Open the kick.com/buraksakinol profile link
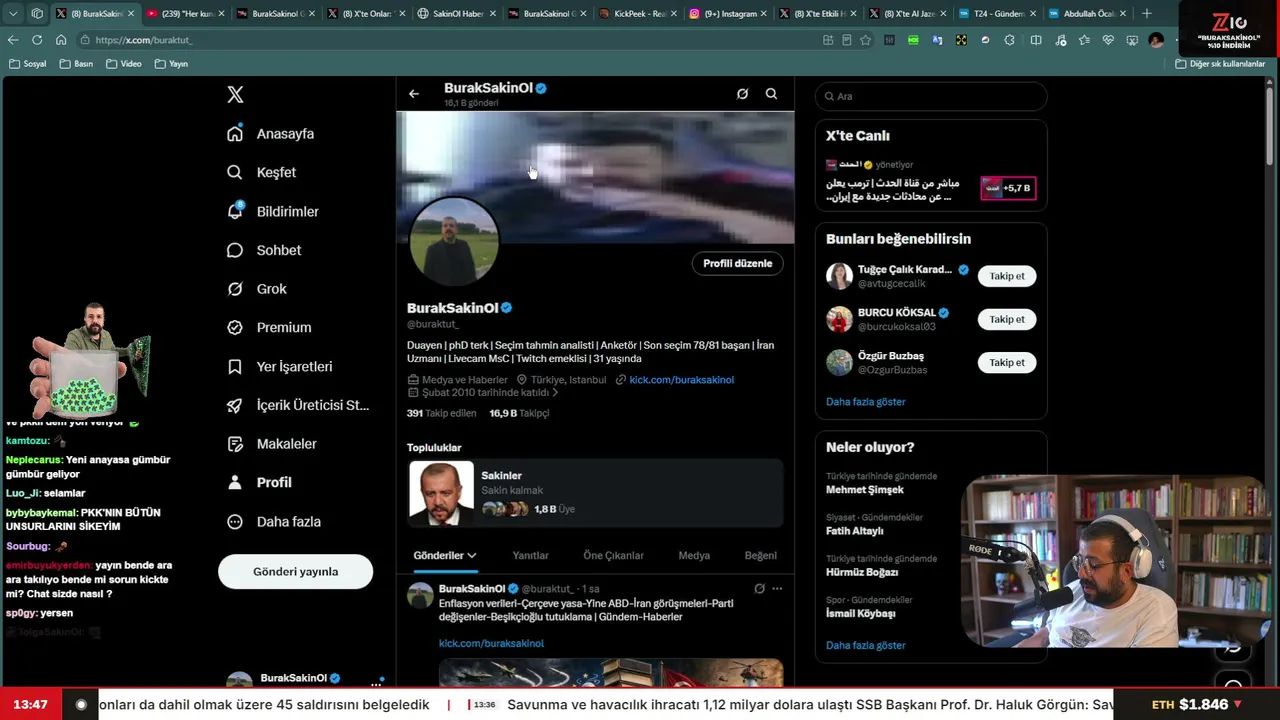Viewport: 1280px width, 720px height. coord(682,380)
